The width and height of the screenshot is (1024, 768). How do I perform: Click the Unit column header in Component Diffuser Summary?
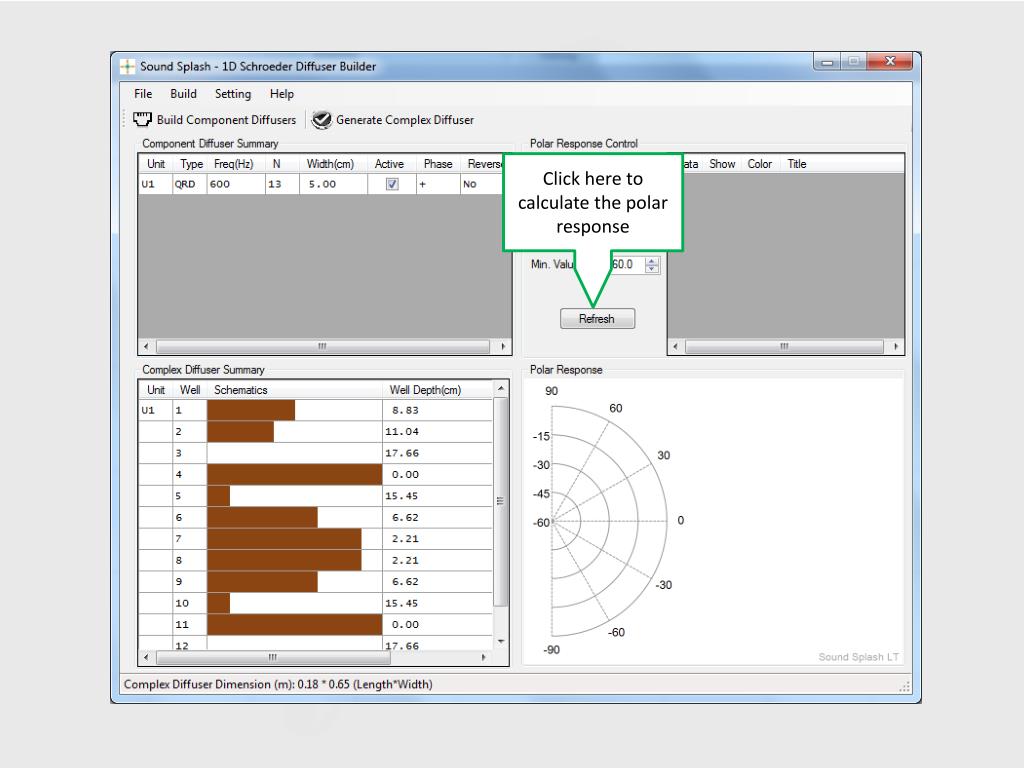tap(155, 164)
